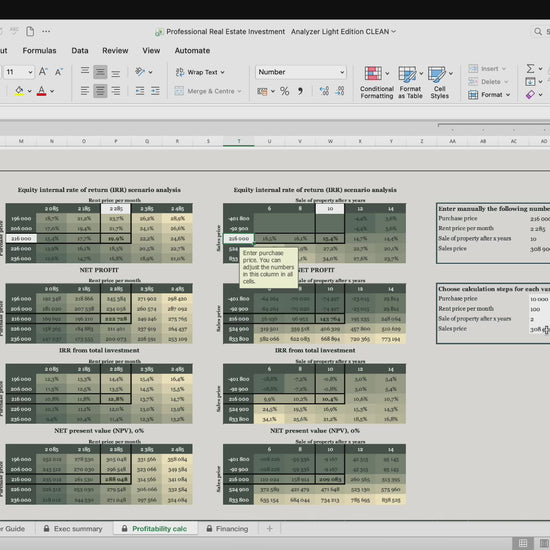Open the Wrap Text dropdown arrow
The width and height of the screenshot is (550, 550).
pyautogui.click(x=222, y=72)
